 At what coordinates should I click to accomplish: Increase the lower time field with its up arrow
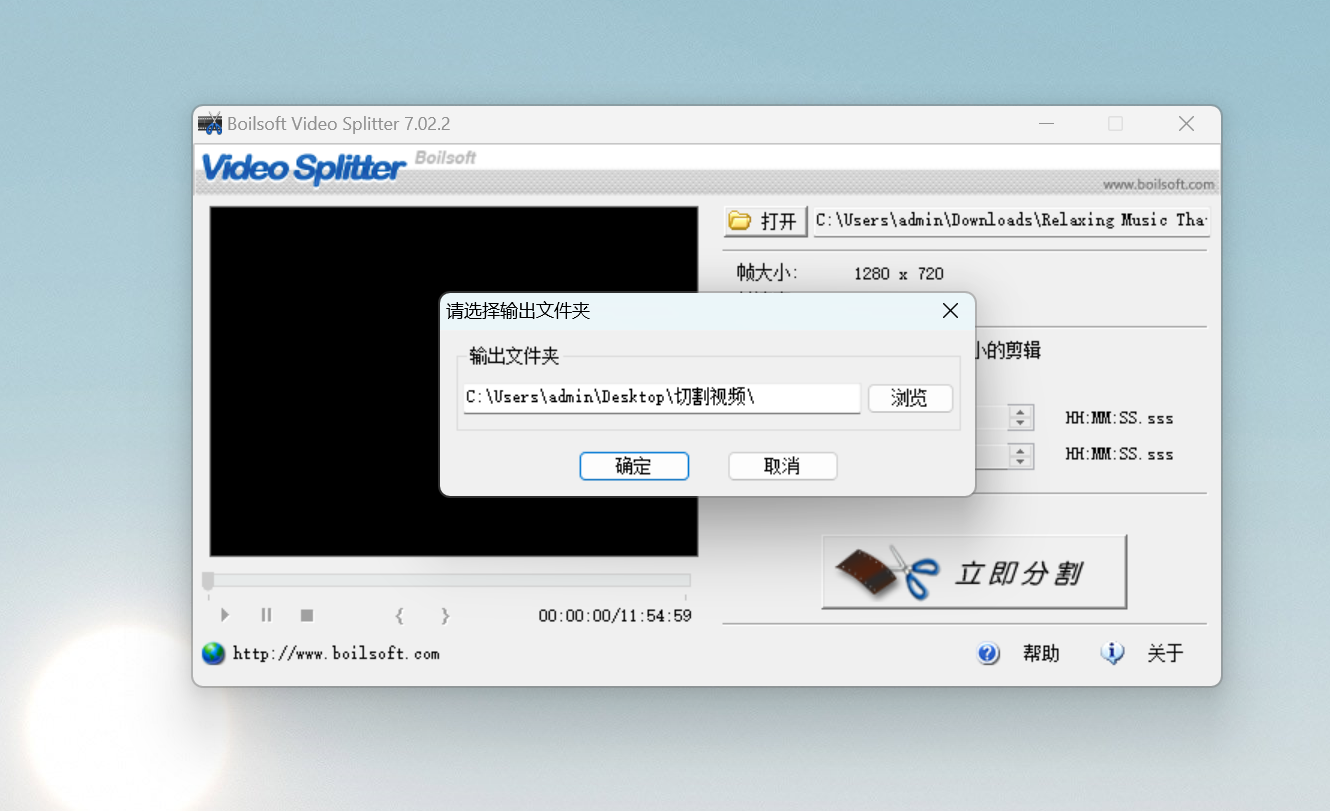[1021, 449]
